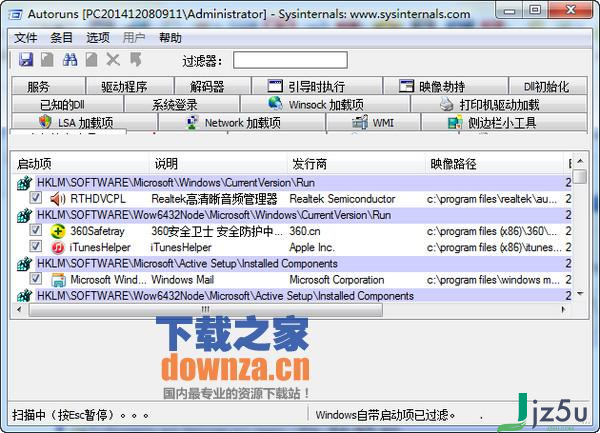Viewport: 600px width, 433px height.
Task: Click the c:\program files\realtek image path
Action: click(492, 199)
